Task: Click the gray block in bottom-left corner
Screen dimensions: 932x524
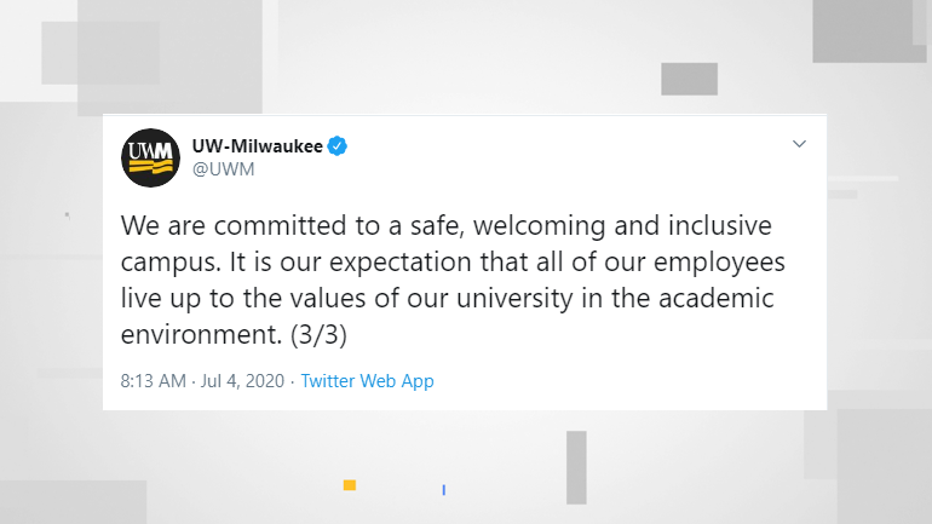Action: (73, 502)
